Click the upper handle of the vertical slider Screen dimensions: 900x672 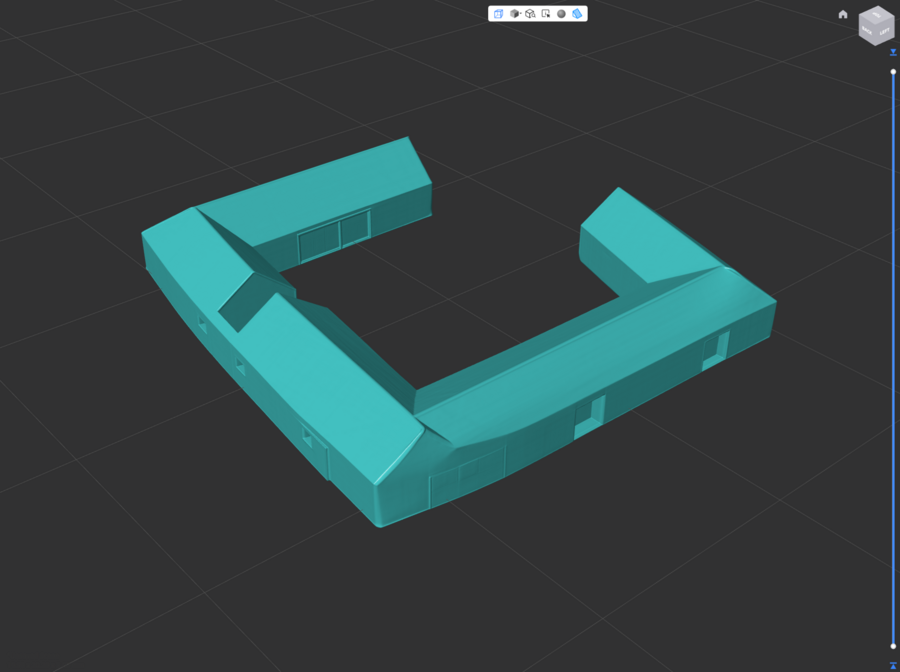(x=893, y=72)
